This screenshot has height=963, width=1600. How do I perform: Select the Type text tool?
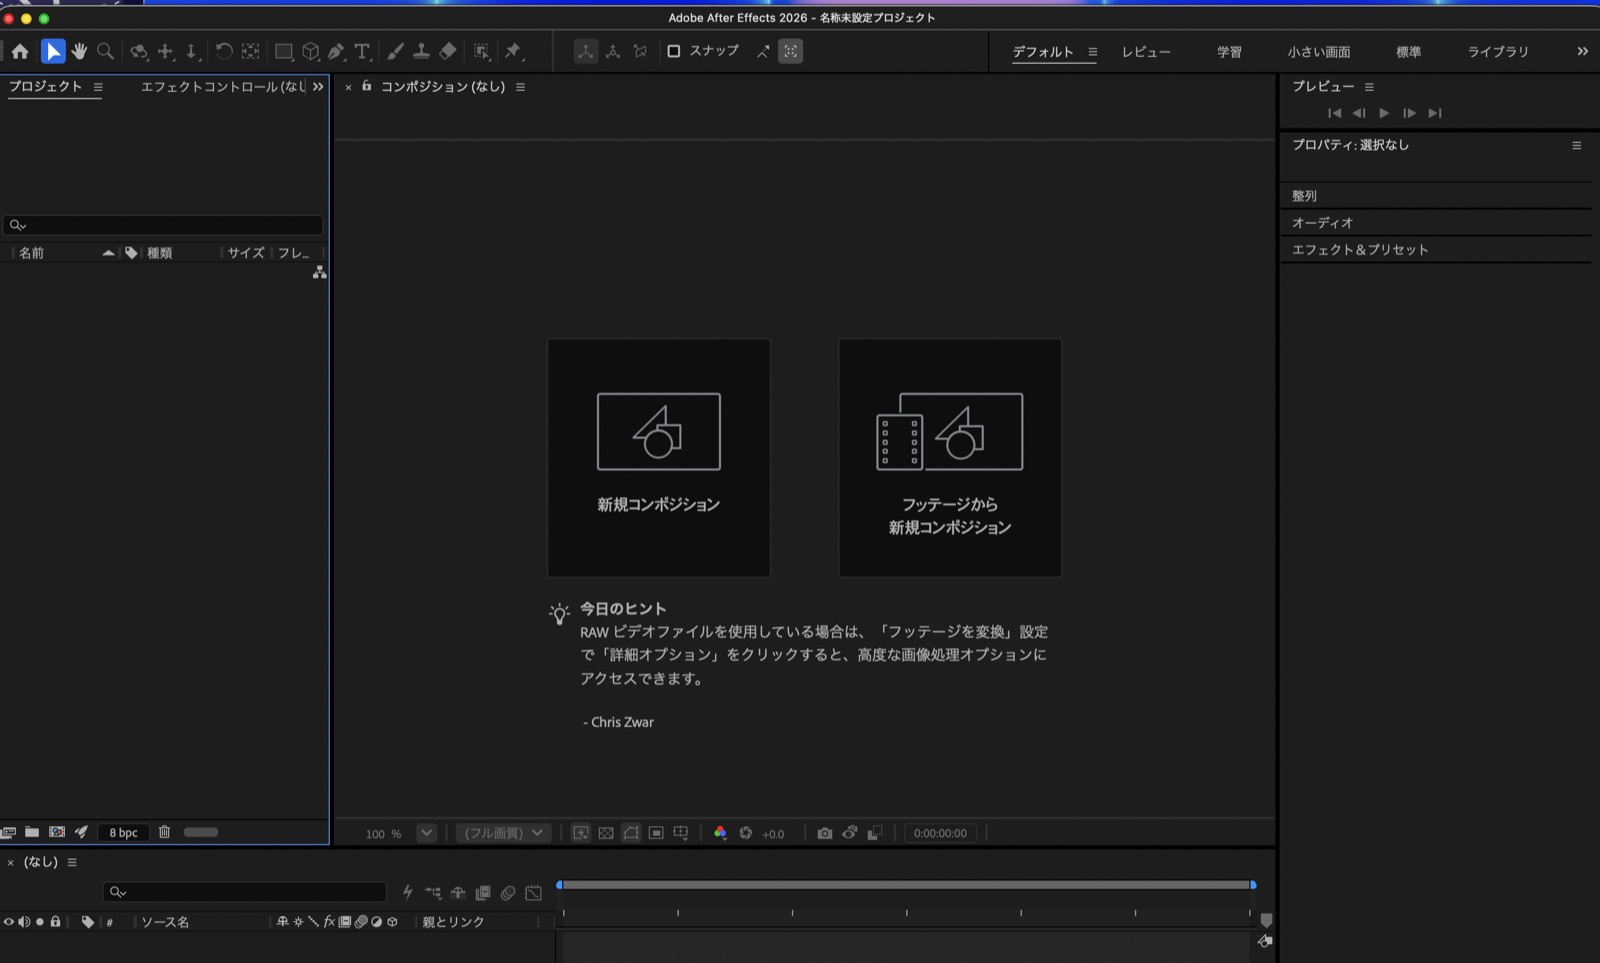tap(363, 51)
